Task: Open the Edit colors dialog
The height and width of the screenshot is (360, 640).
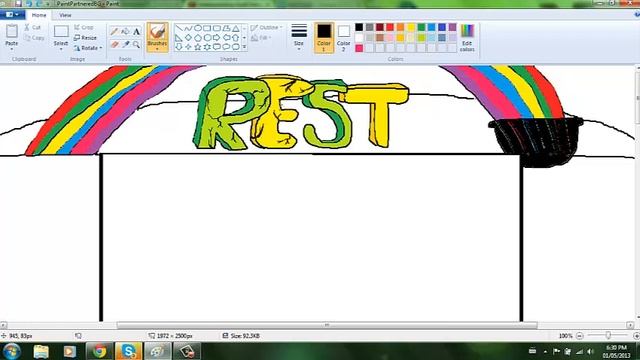Action: pyautogui.click(x=467, y=38)
